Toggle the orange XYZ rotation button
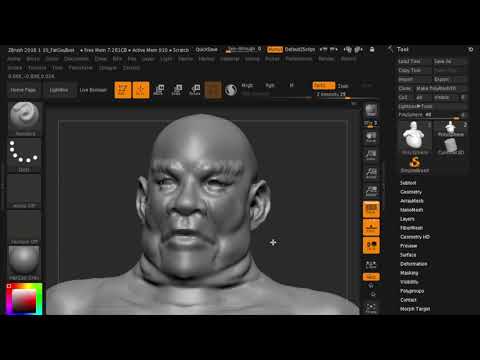Viewport: 480px width, 360px height. [371, 277]
